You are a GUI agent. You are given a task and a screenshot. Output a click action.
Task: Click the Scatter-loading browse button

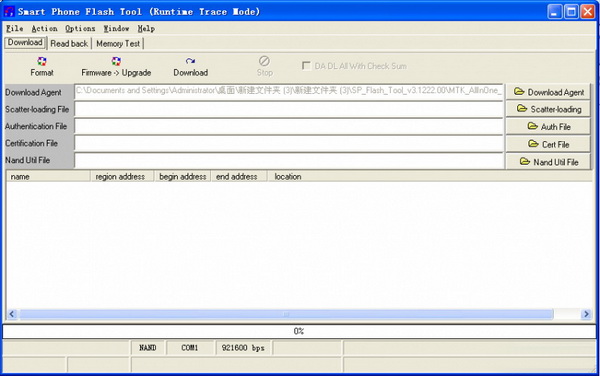(x=548, y=109)
